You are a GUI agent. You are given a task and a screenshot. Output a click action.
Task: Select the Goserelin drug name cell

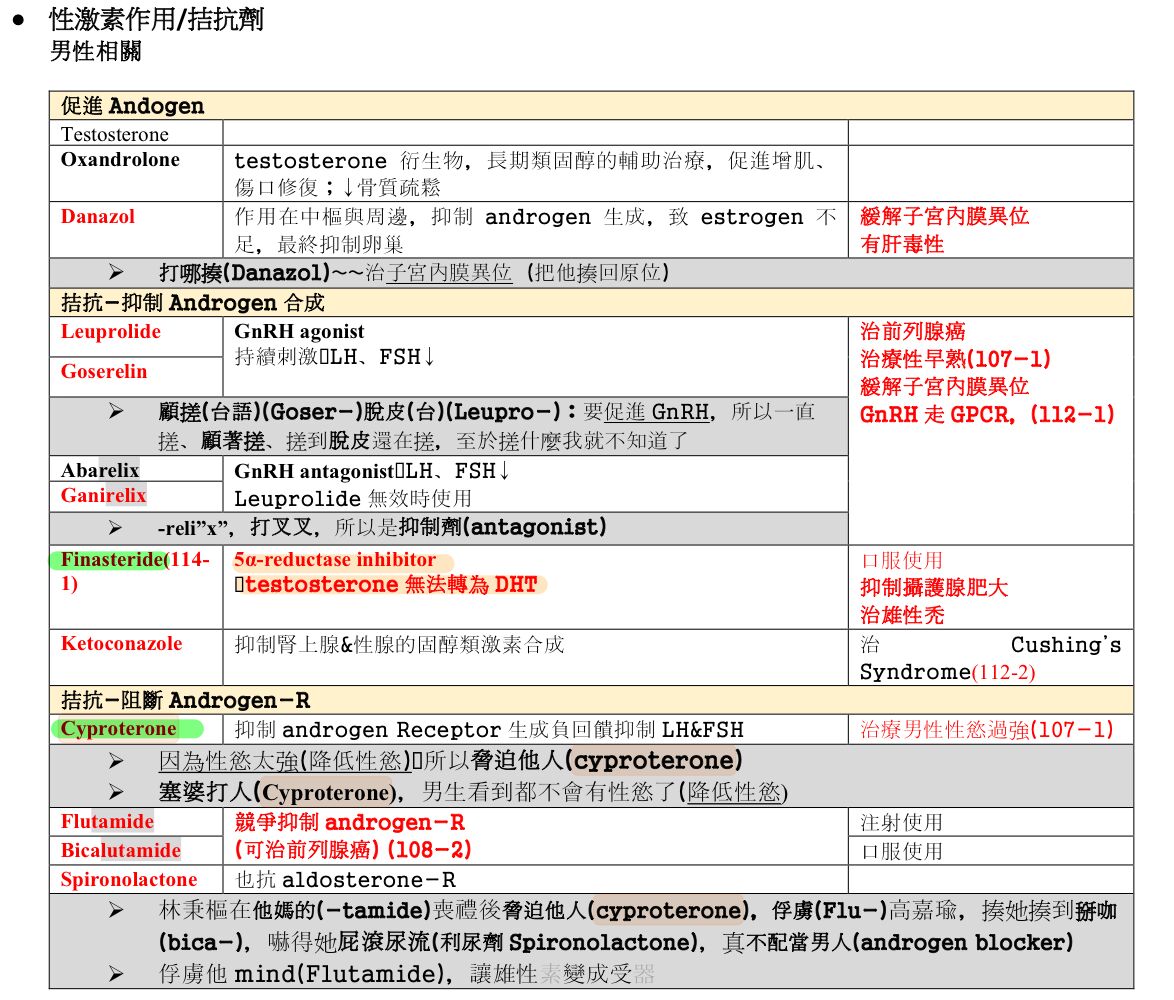tap(104, 372)
